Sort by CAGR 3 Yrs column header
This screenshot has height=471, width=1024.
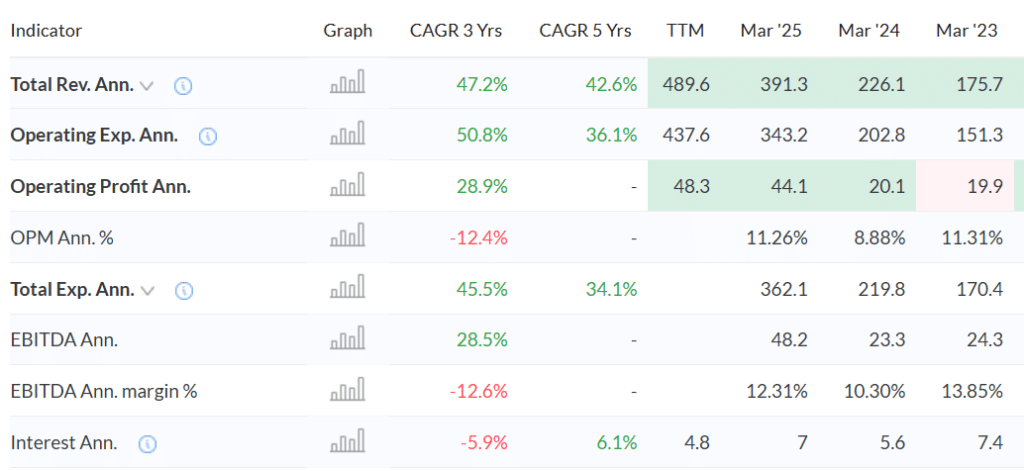pyautogui.click(x=456, y=31)
